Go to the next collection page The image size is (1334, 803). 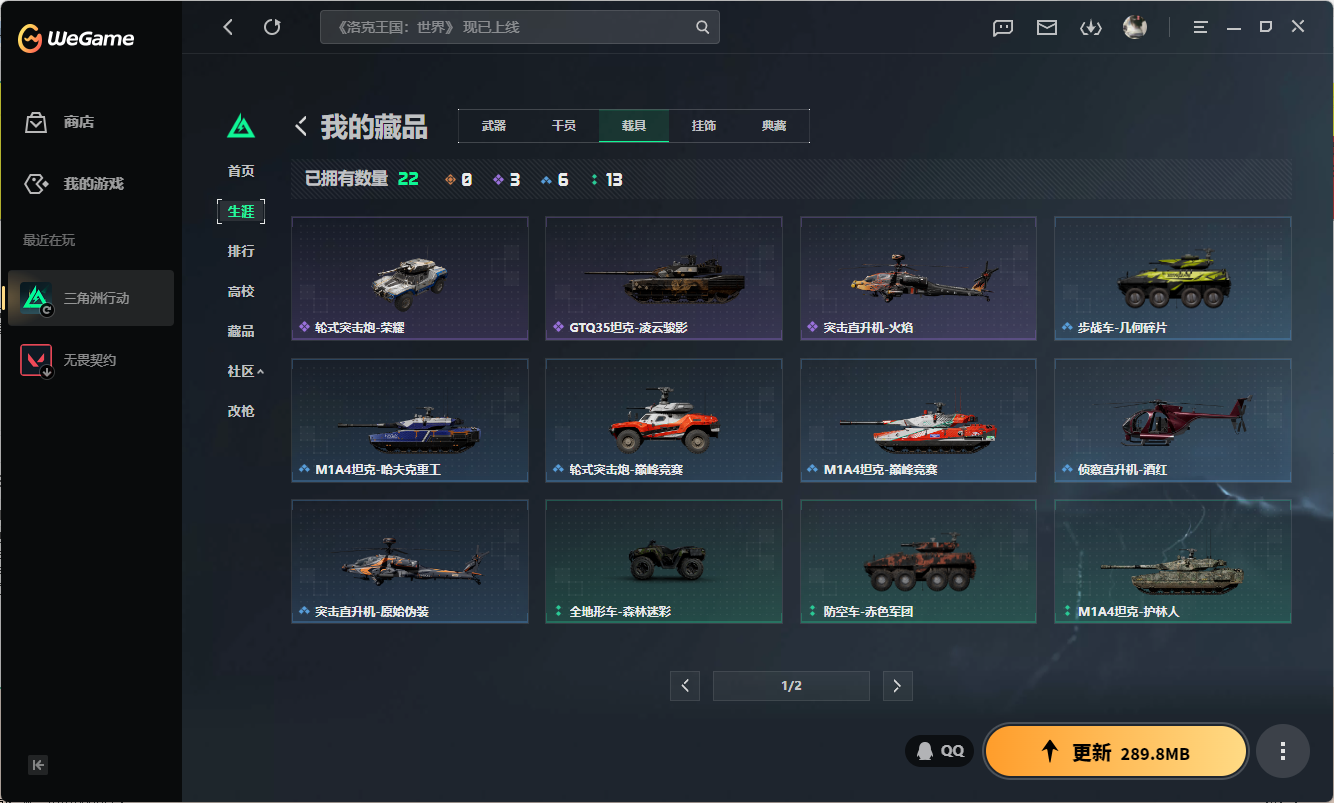point(897,686)
